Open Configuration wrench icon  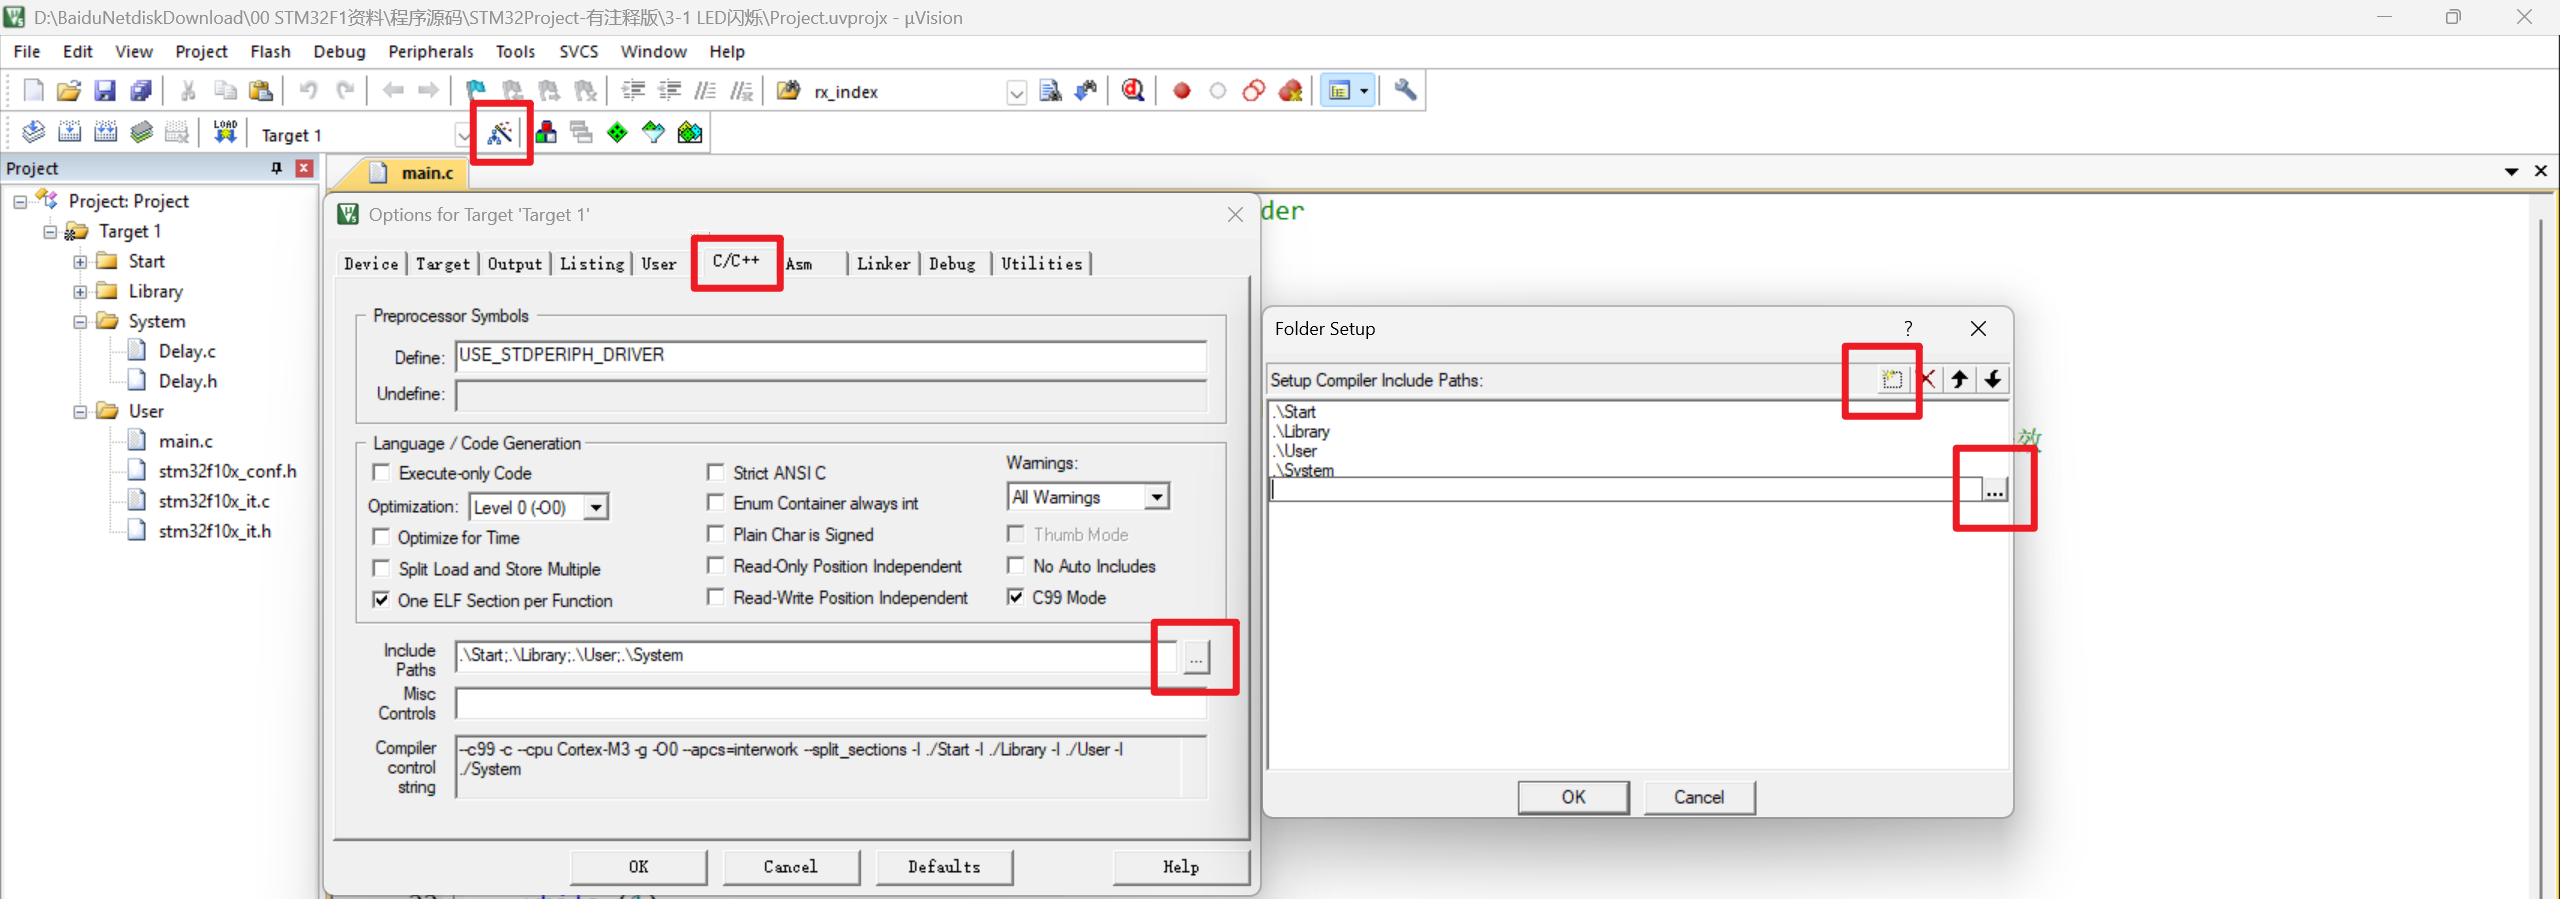pos(1405,91)
